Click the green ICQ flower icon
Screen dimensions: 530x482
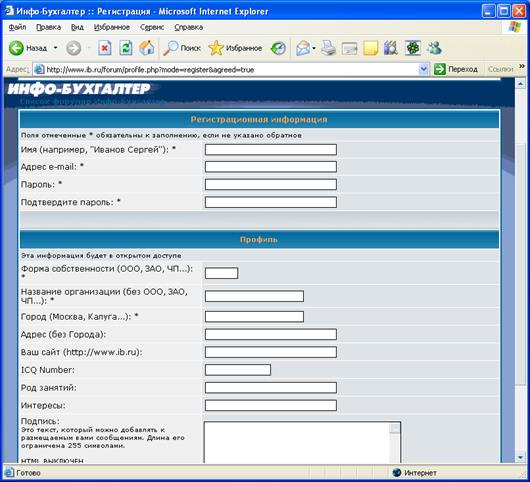[x=413, y=48]
